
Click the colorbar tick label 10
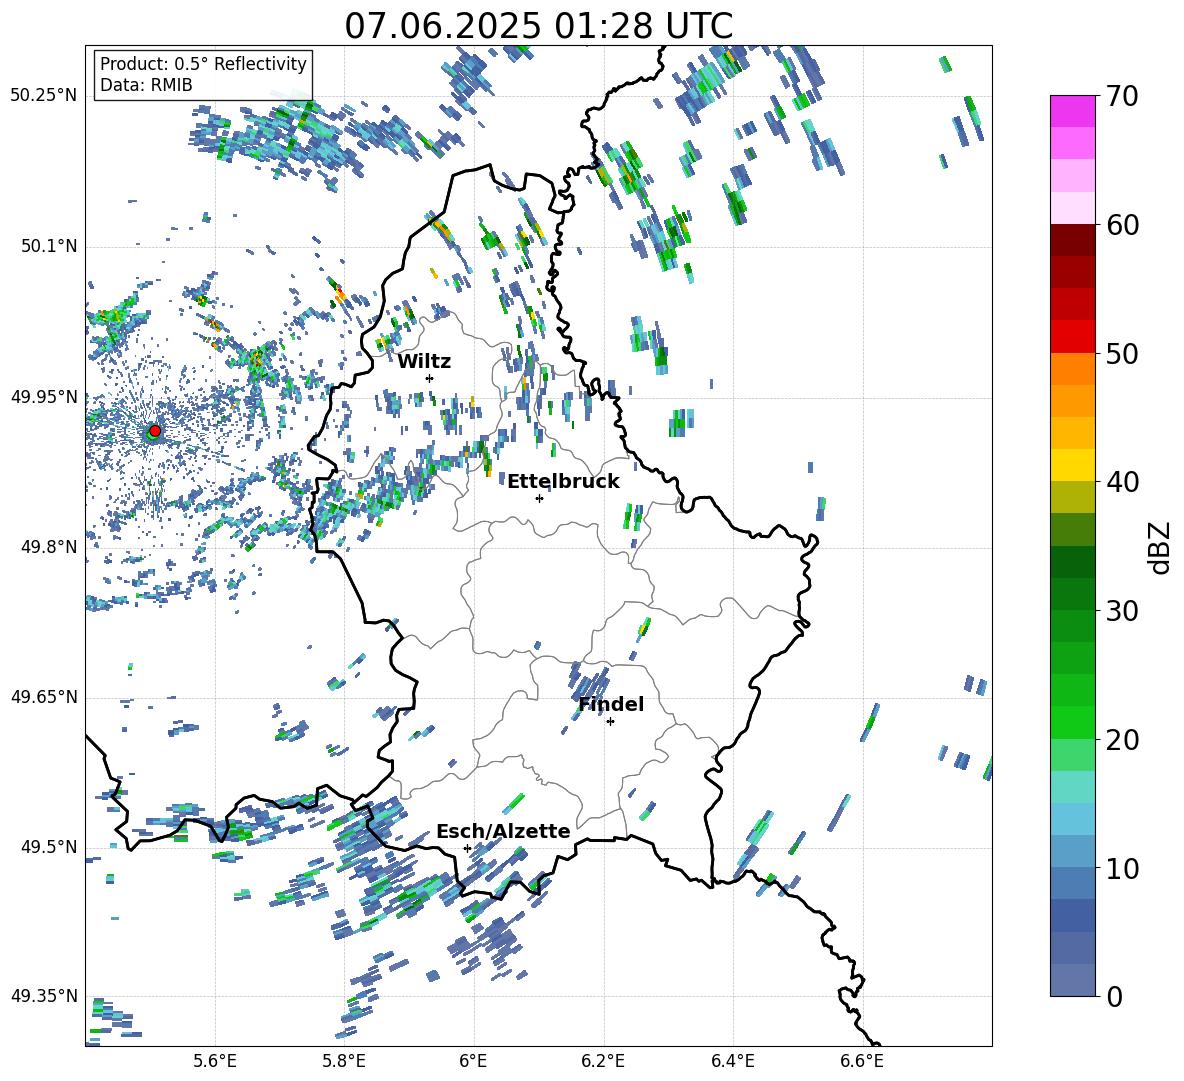(x=1122, y=868)
